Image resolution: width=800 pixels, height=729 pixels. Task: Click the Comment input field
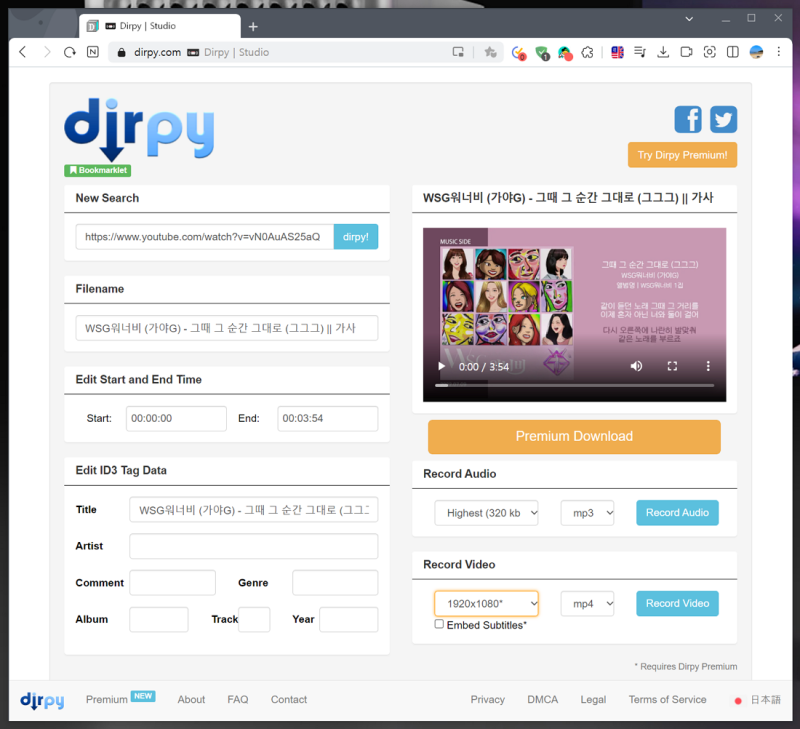click(172, 583)
